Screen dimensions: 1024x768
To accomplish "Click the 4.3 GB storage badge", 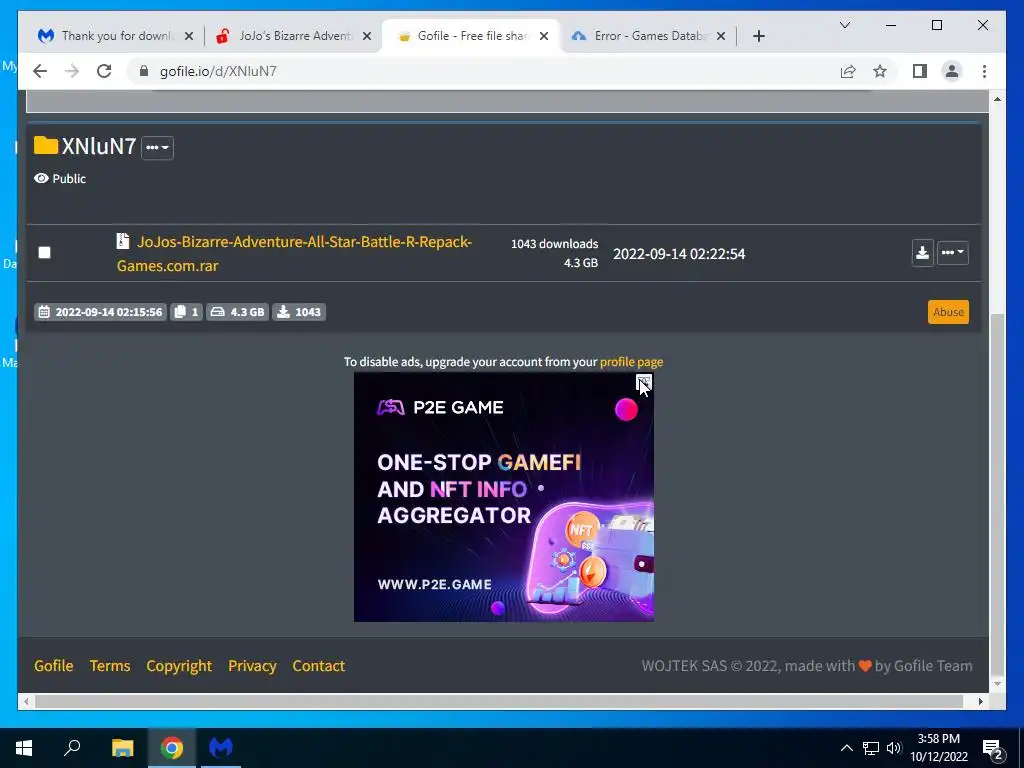I will tap(238, 312).
